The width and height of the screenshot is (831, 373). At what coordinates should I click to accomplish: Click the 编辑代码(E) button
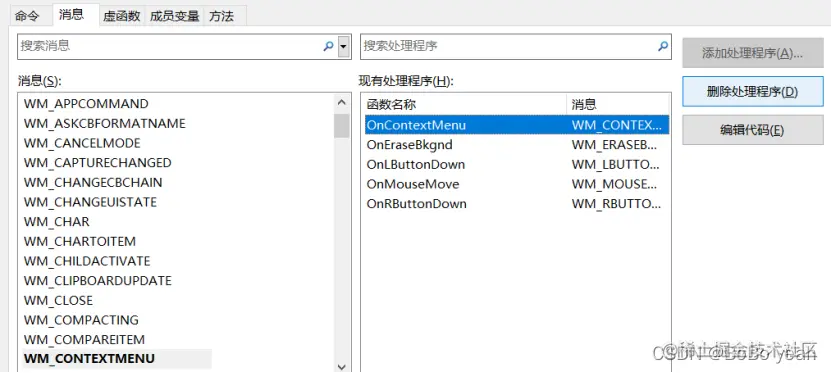click(x=753, y=130)
